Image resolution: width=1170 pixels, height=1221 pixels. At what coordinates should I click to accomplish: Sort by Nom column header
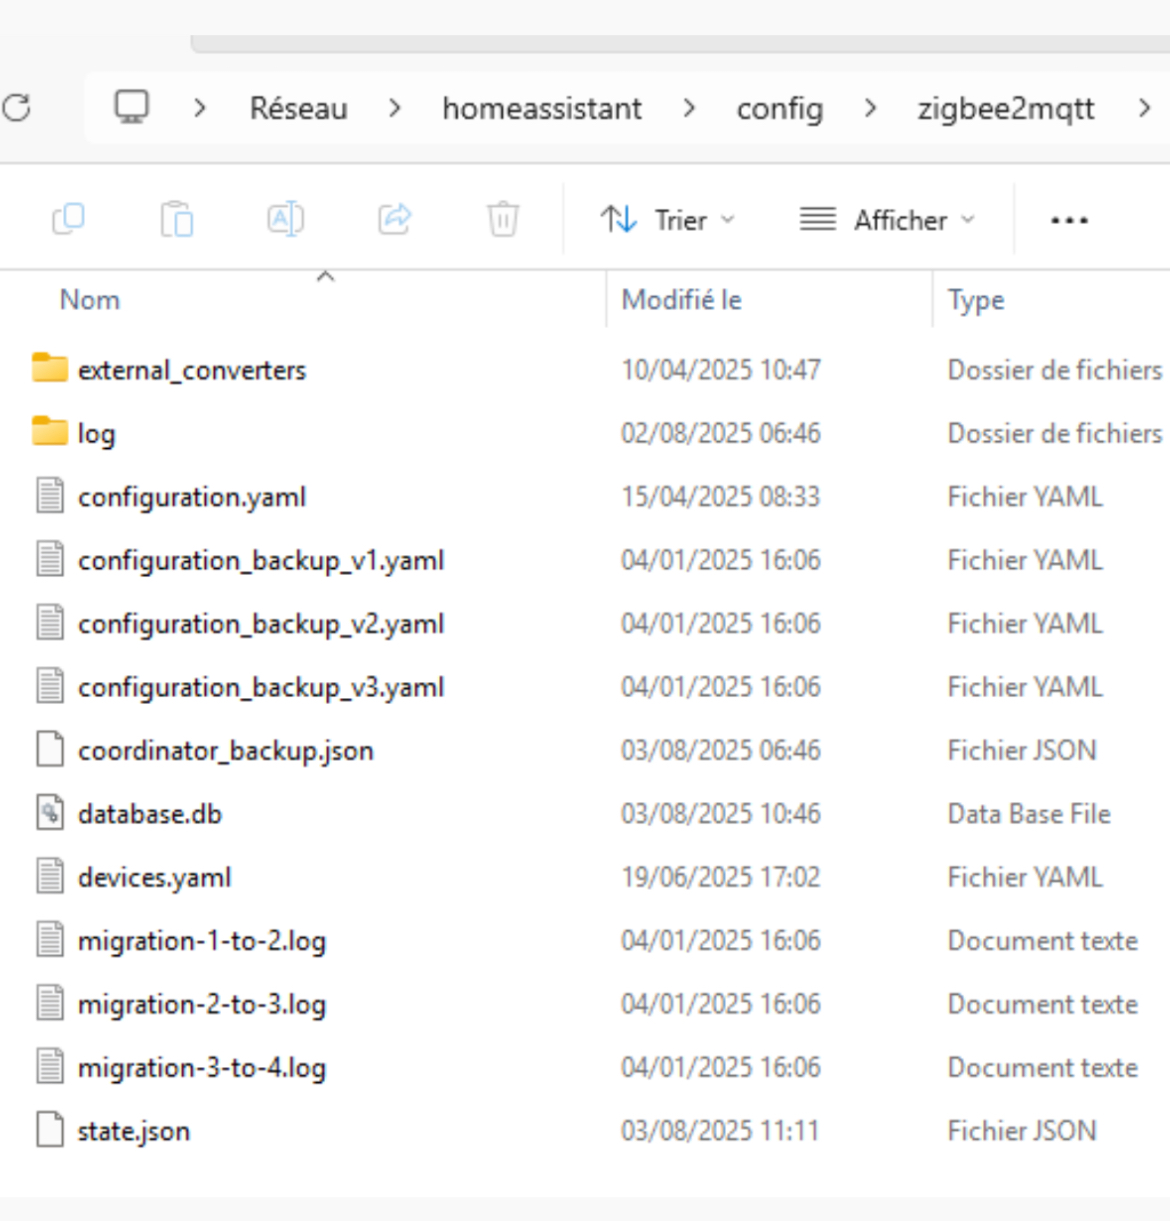90,299
